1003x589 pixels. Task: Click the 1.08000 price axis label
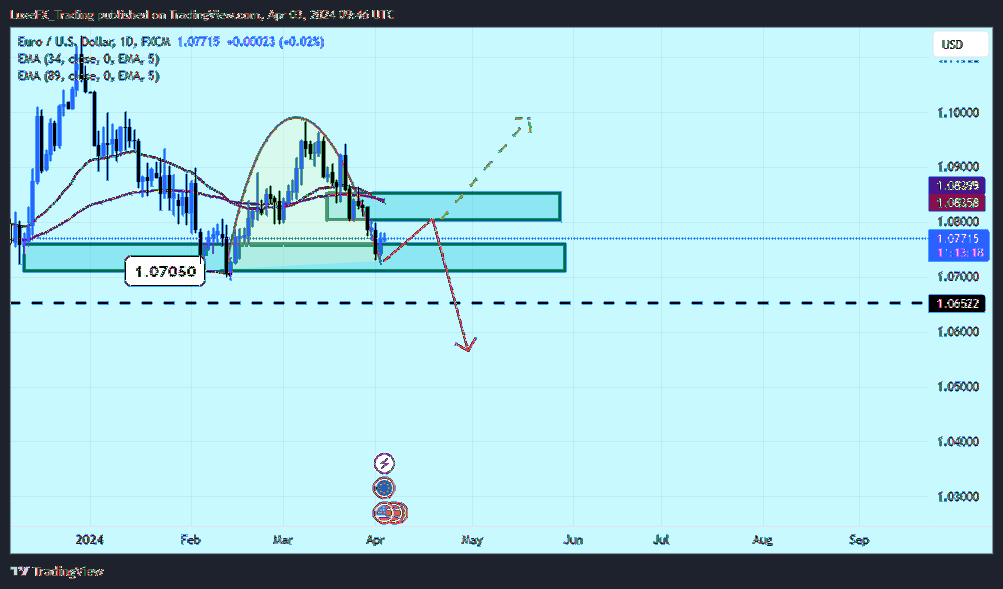(958, 221)
